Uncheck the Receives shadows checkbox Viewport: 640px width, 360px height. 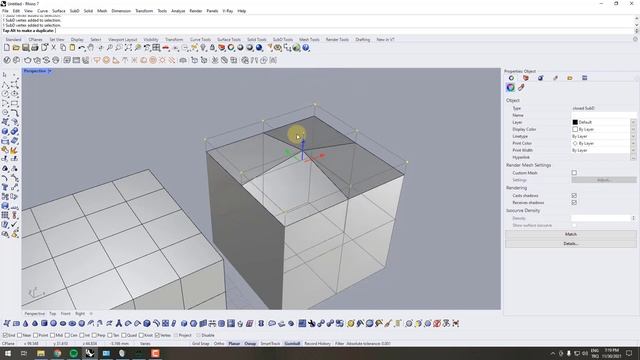pos(574,202)
